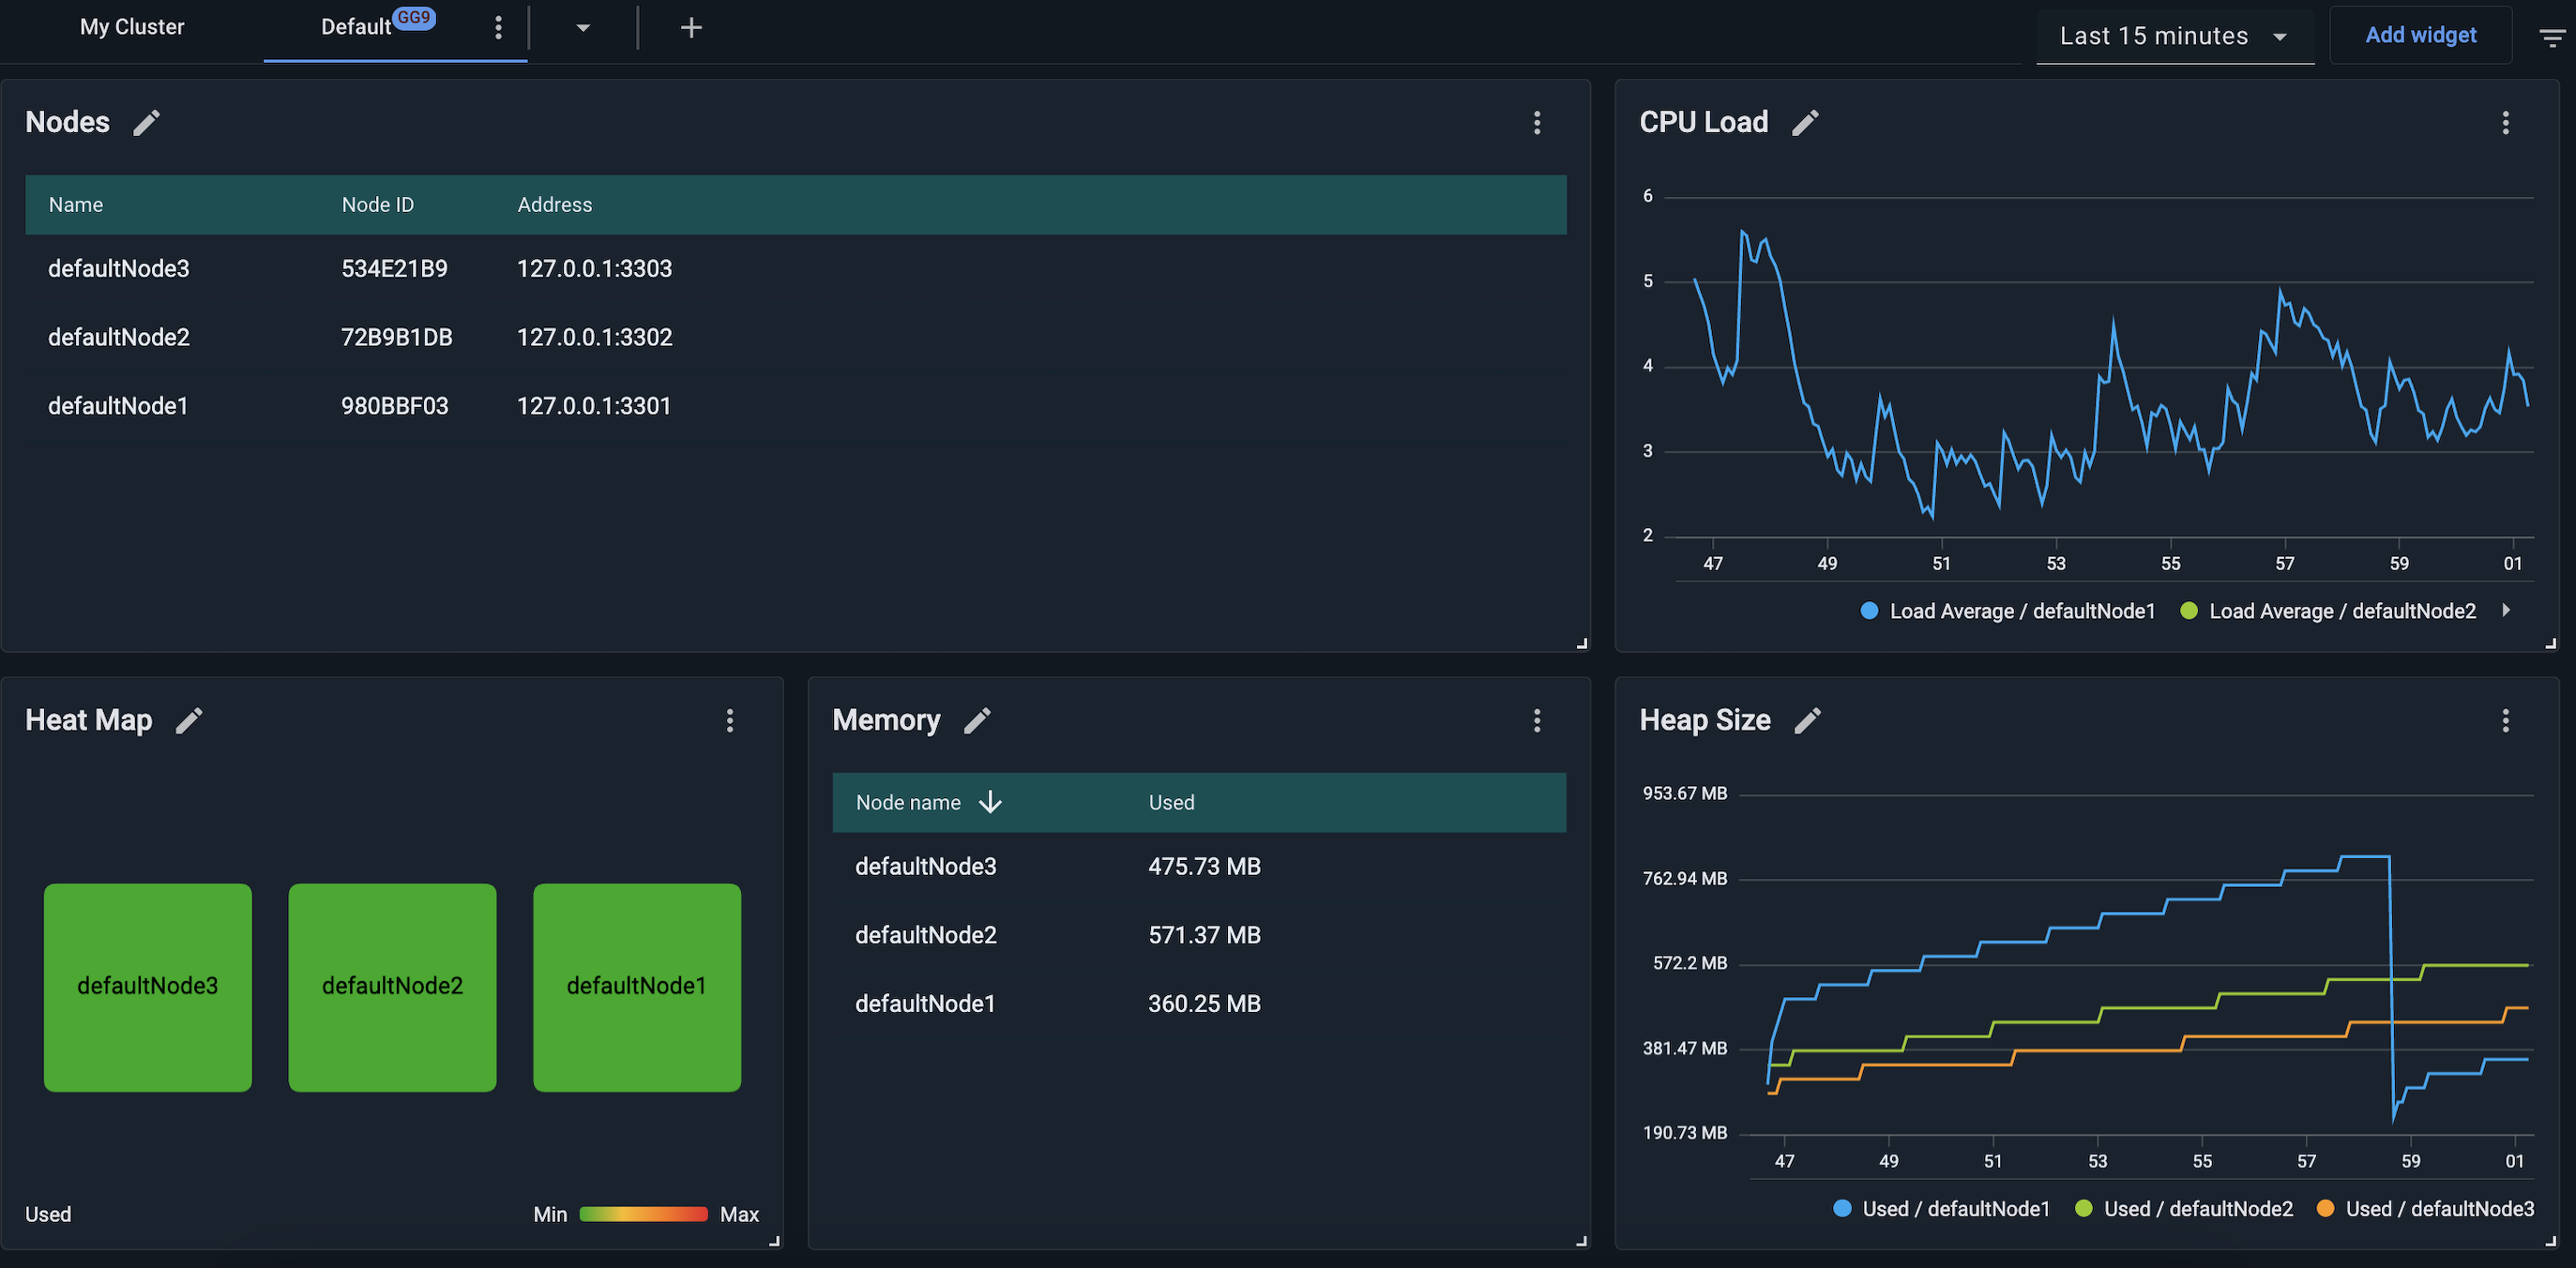Click the Add widget button
This screenshot has height=1268, width=2576.
(x=2420, y=35)
